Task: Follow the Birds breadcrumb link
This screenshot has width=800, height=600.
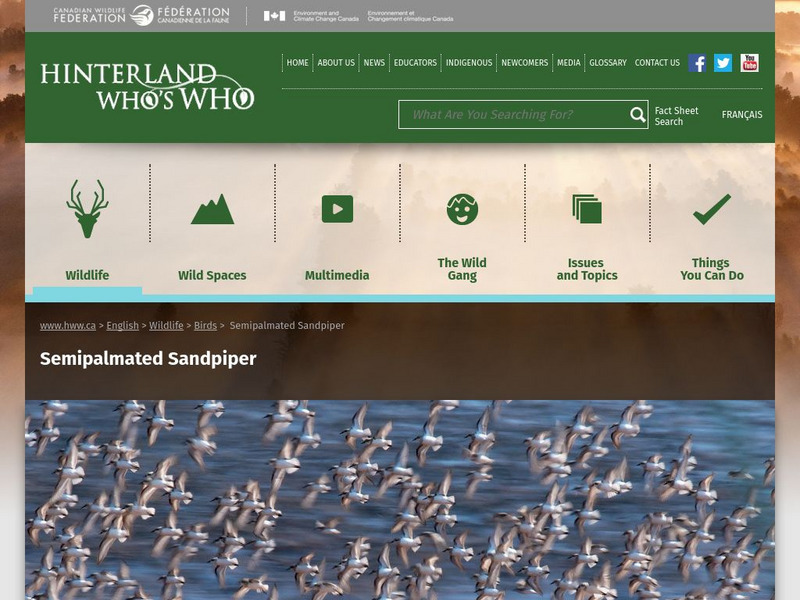Action: point(205,326)
